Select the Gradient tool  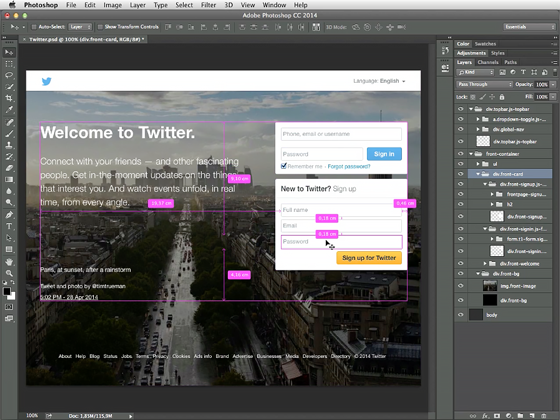pos(9,179)
